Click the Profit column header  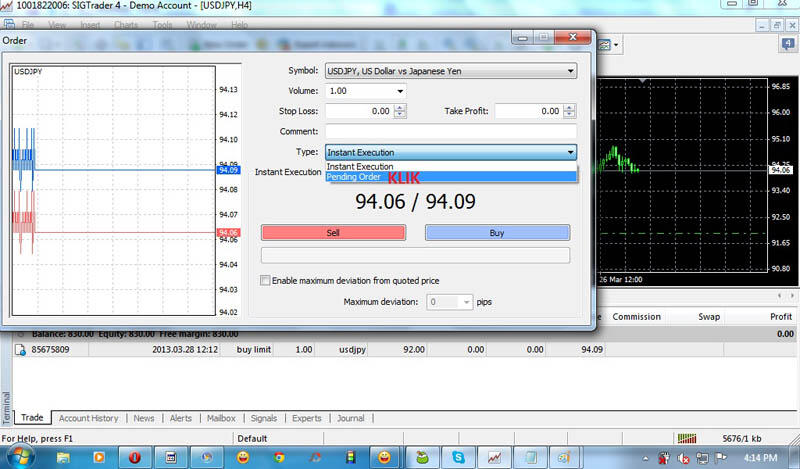tap(781, 316)
